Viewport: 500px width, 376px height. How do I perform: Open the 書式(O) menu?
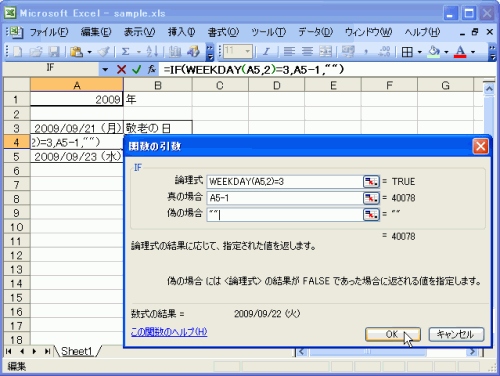point(224,32)
